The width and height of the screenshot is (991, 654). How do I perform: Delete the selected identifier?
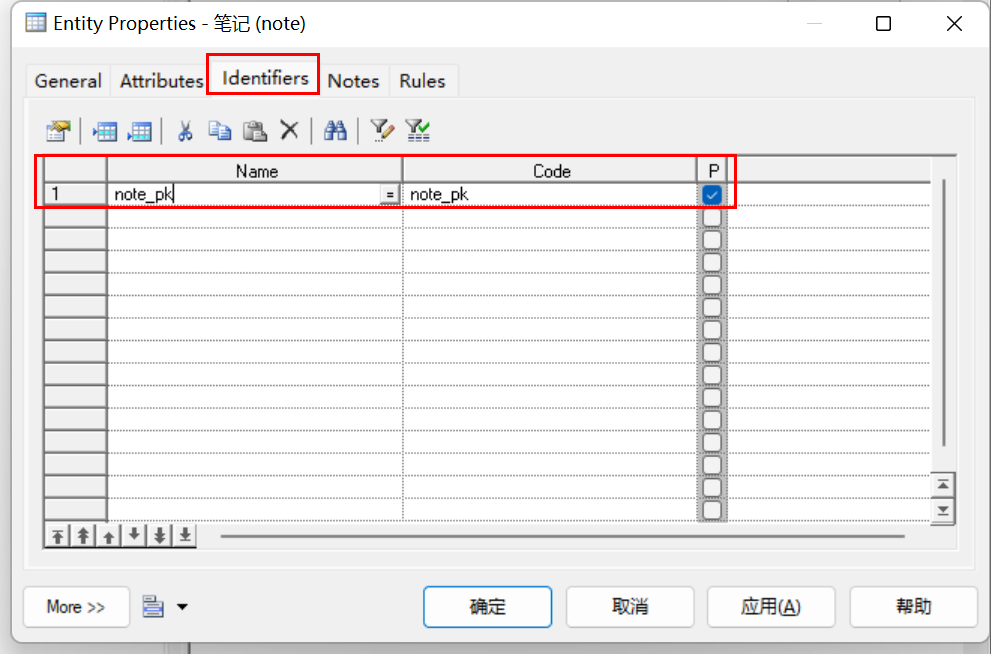[x=290, y=130]
